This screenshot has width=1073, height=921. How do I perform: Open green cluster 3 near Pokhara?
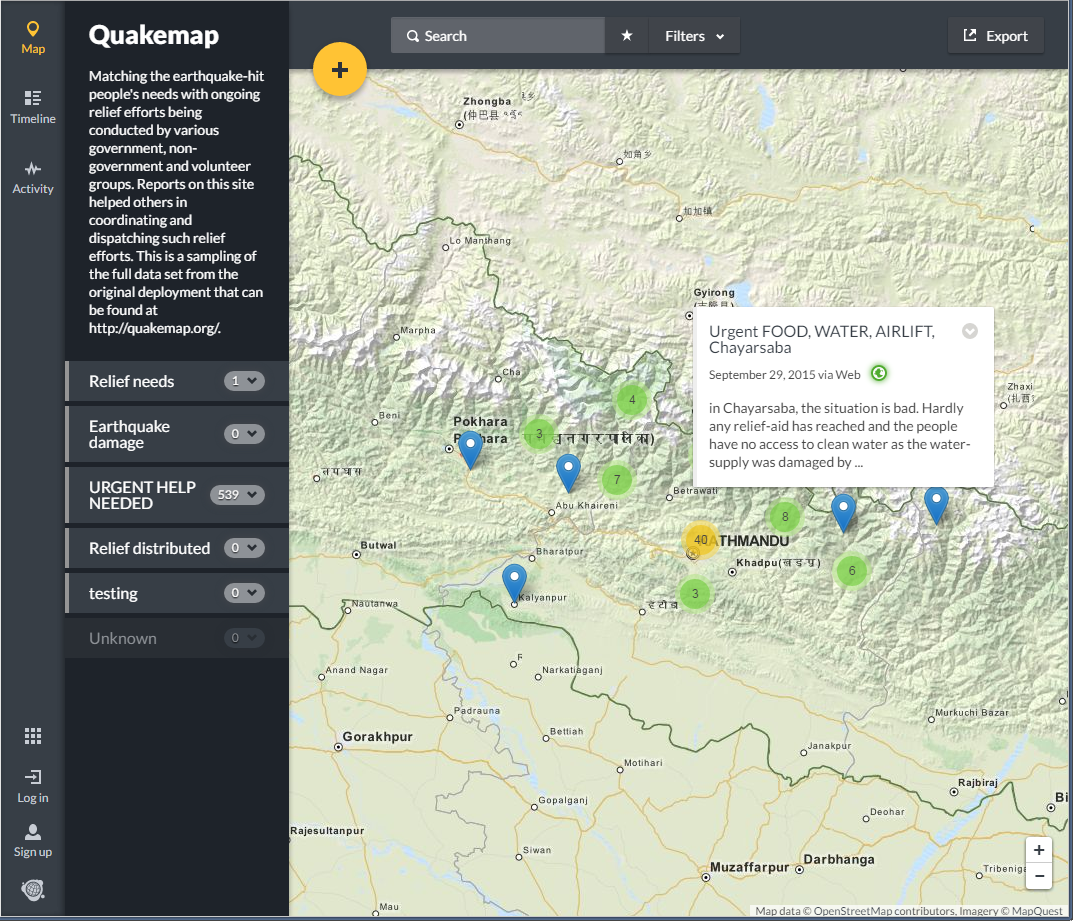(x=539, y=434)
